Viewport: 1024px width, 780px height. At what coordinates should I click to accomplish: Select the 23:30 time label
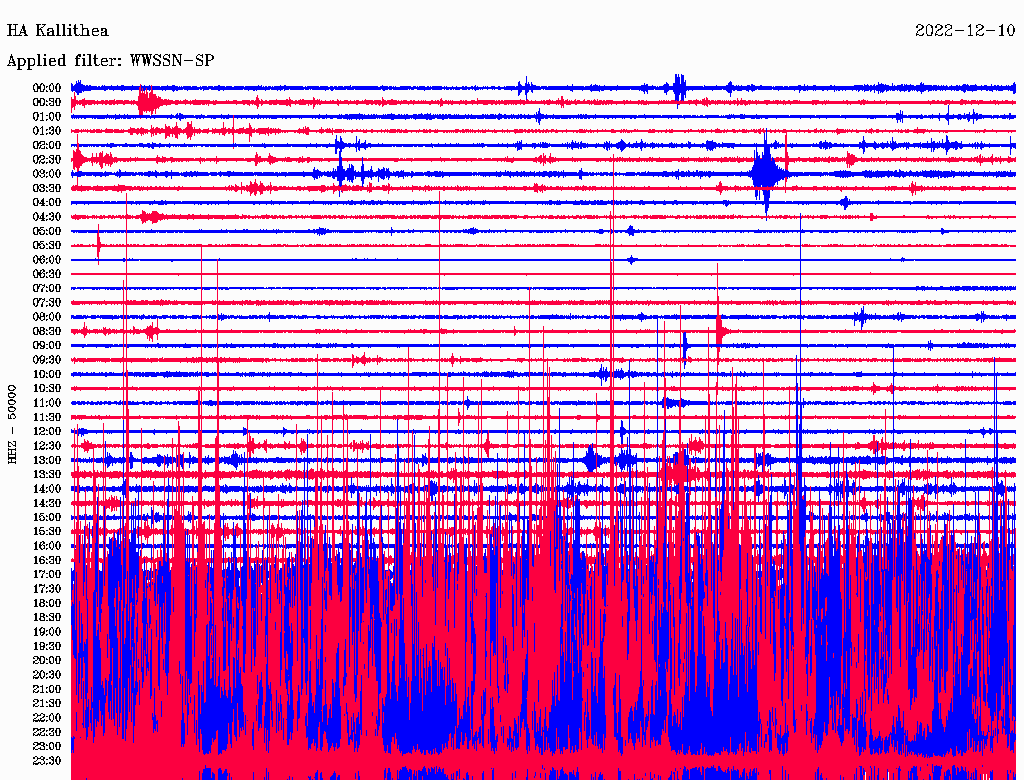47,761
